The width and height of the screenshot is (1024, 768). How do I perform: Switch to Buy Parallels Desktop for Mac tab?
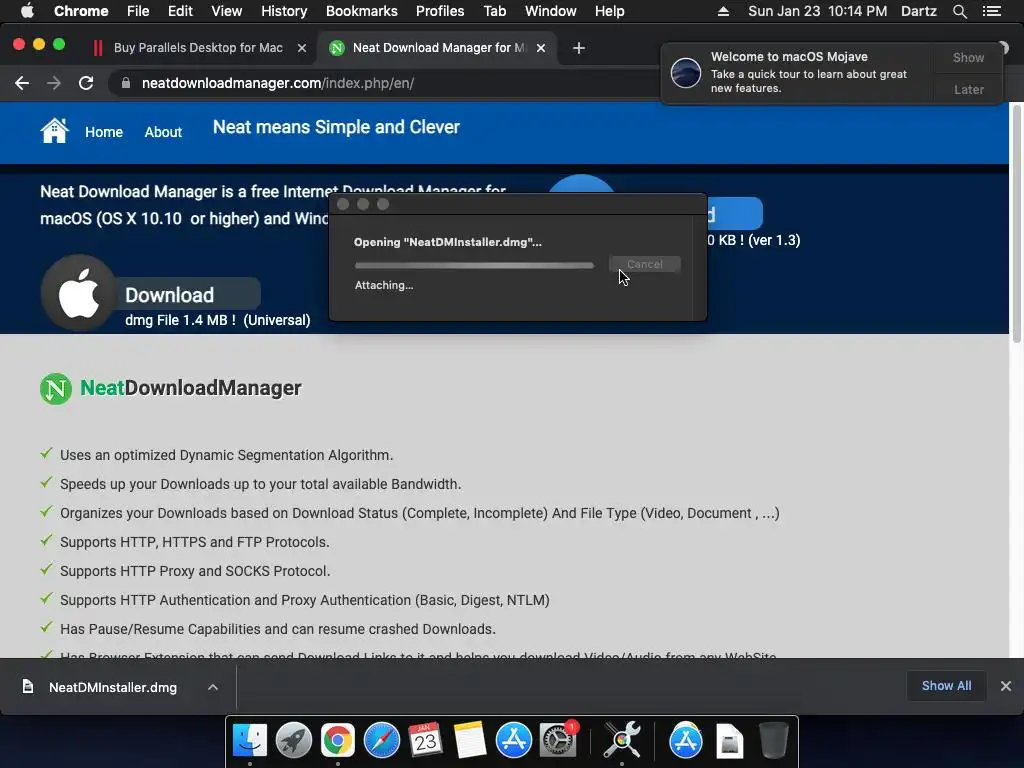pos(198,48)
